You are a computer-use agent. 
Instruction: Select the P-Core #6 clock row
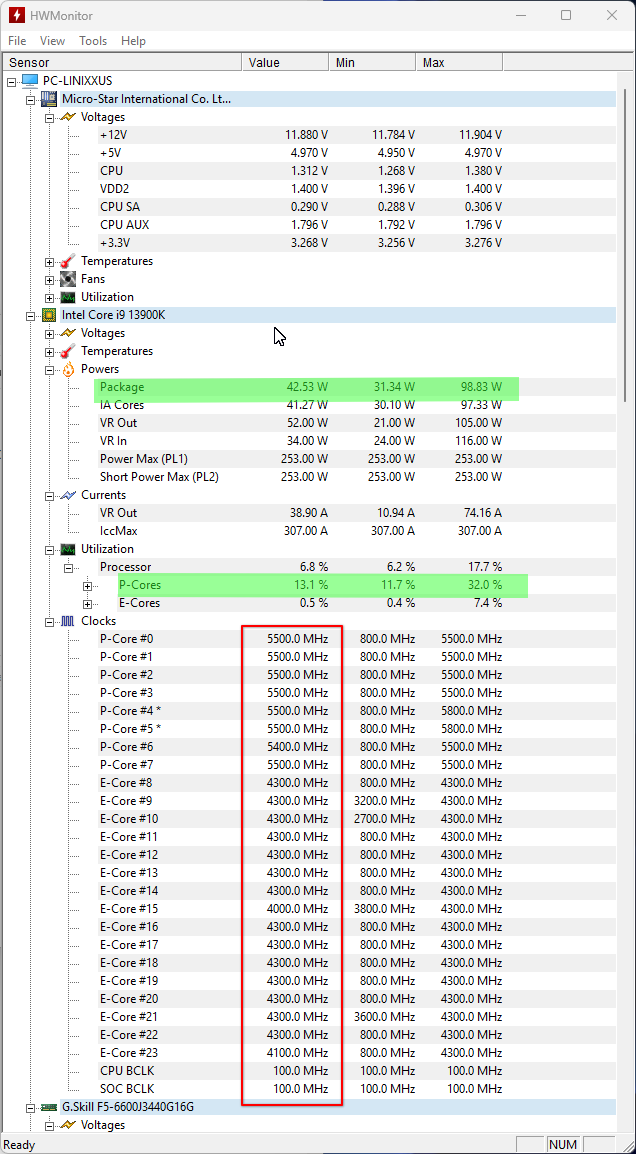coord(357,746)
